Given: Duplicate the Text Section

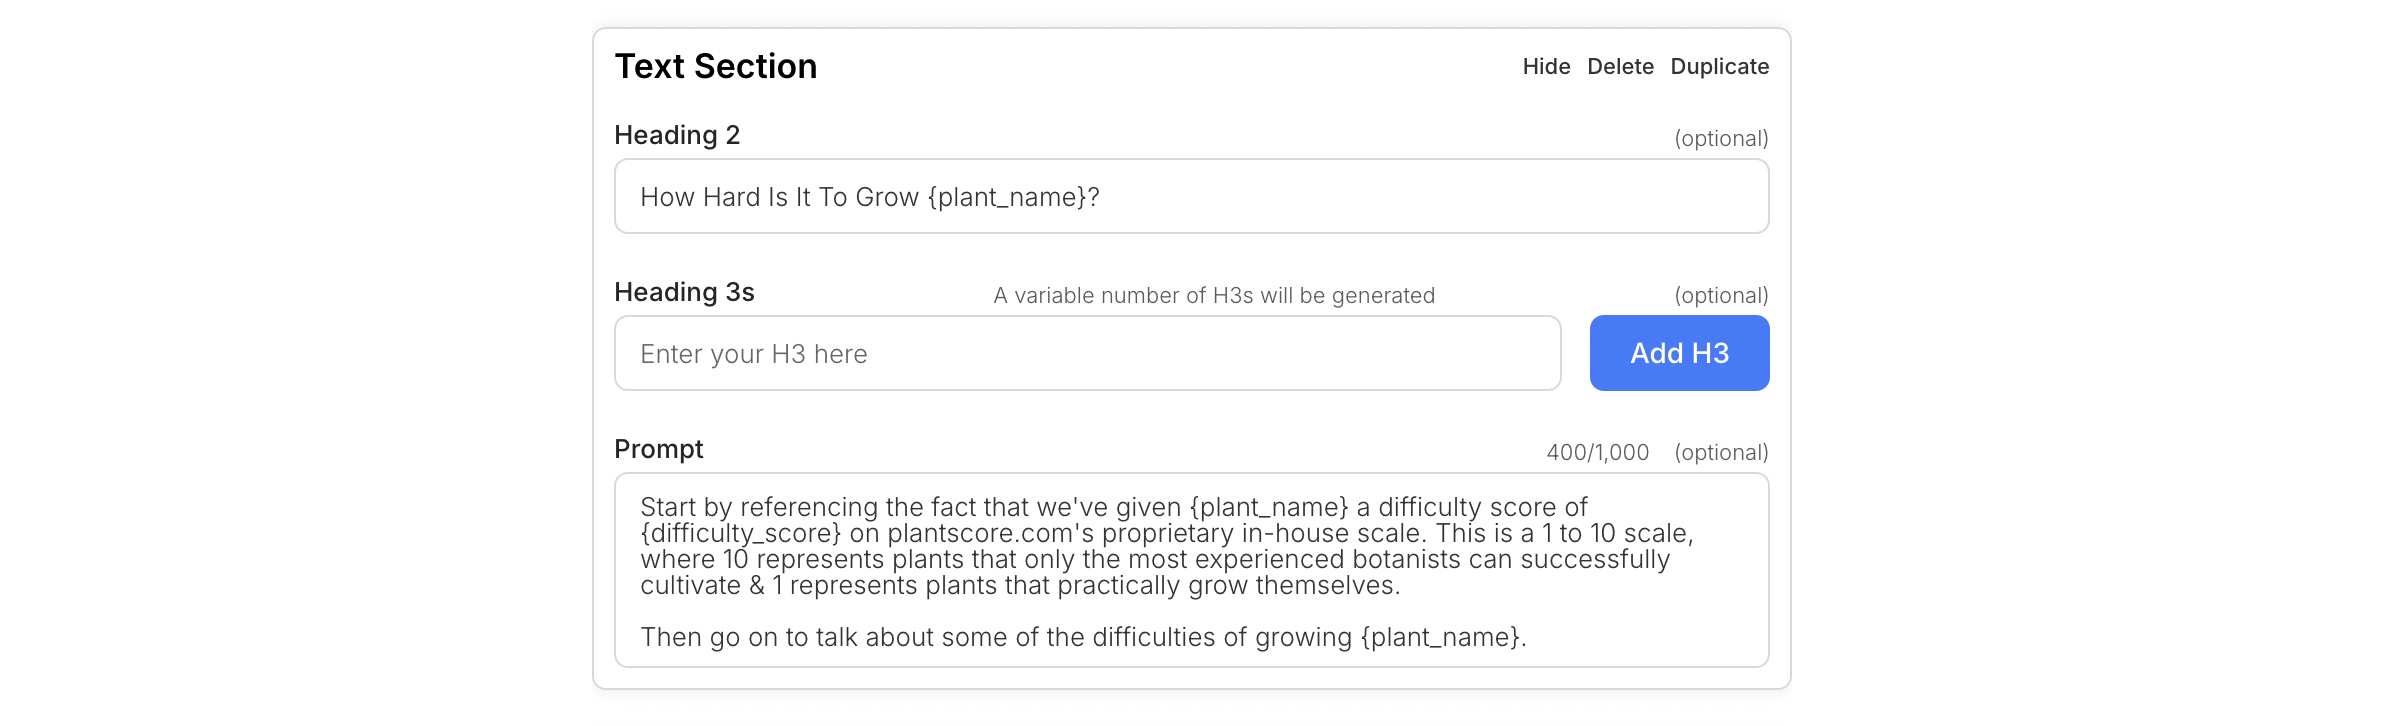Looking at the screenshot, I should (1719, 66).
